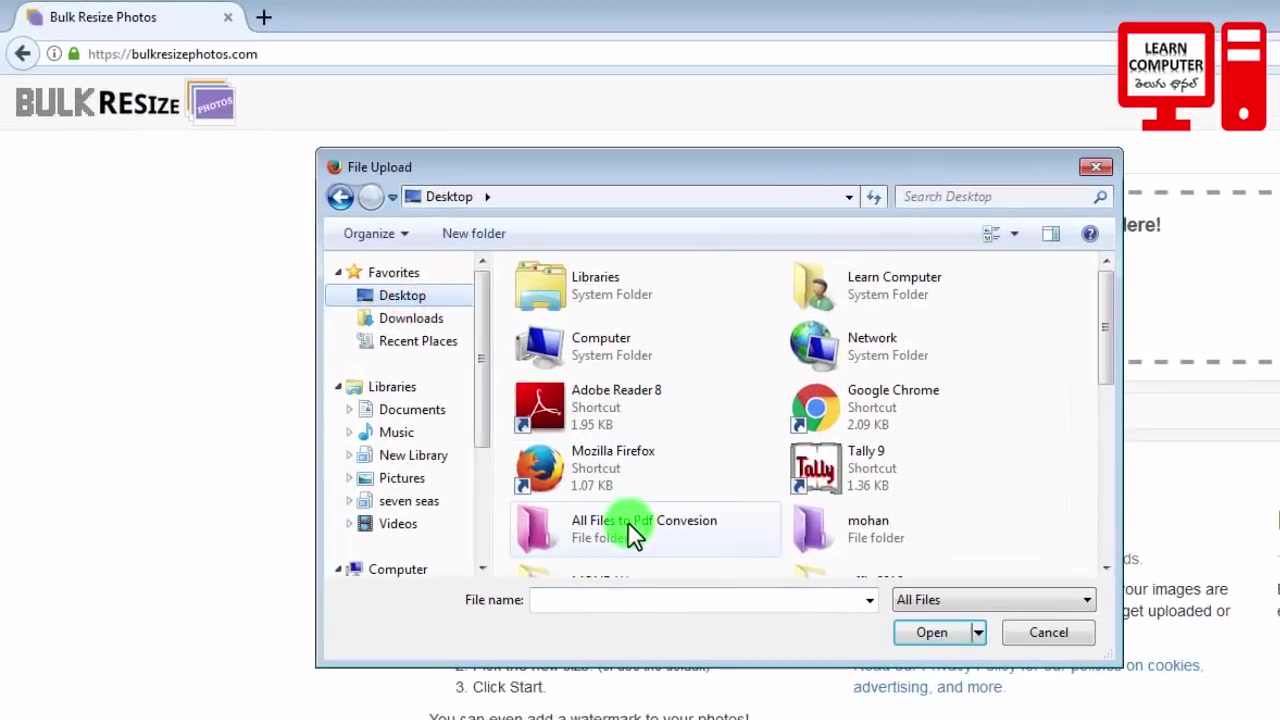Click the Open button's split arrow
The height and width of the screenshot is (720, 1280).
978,633
